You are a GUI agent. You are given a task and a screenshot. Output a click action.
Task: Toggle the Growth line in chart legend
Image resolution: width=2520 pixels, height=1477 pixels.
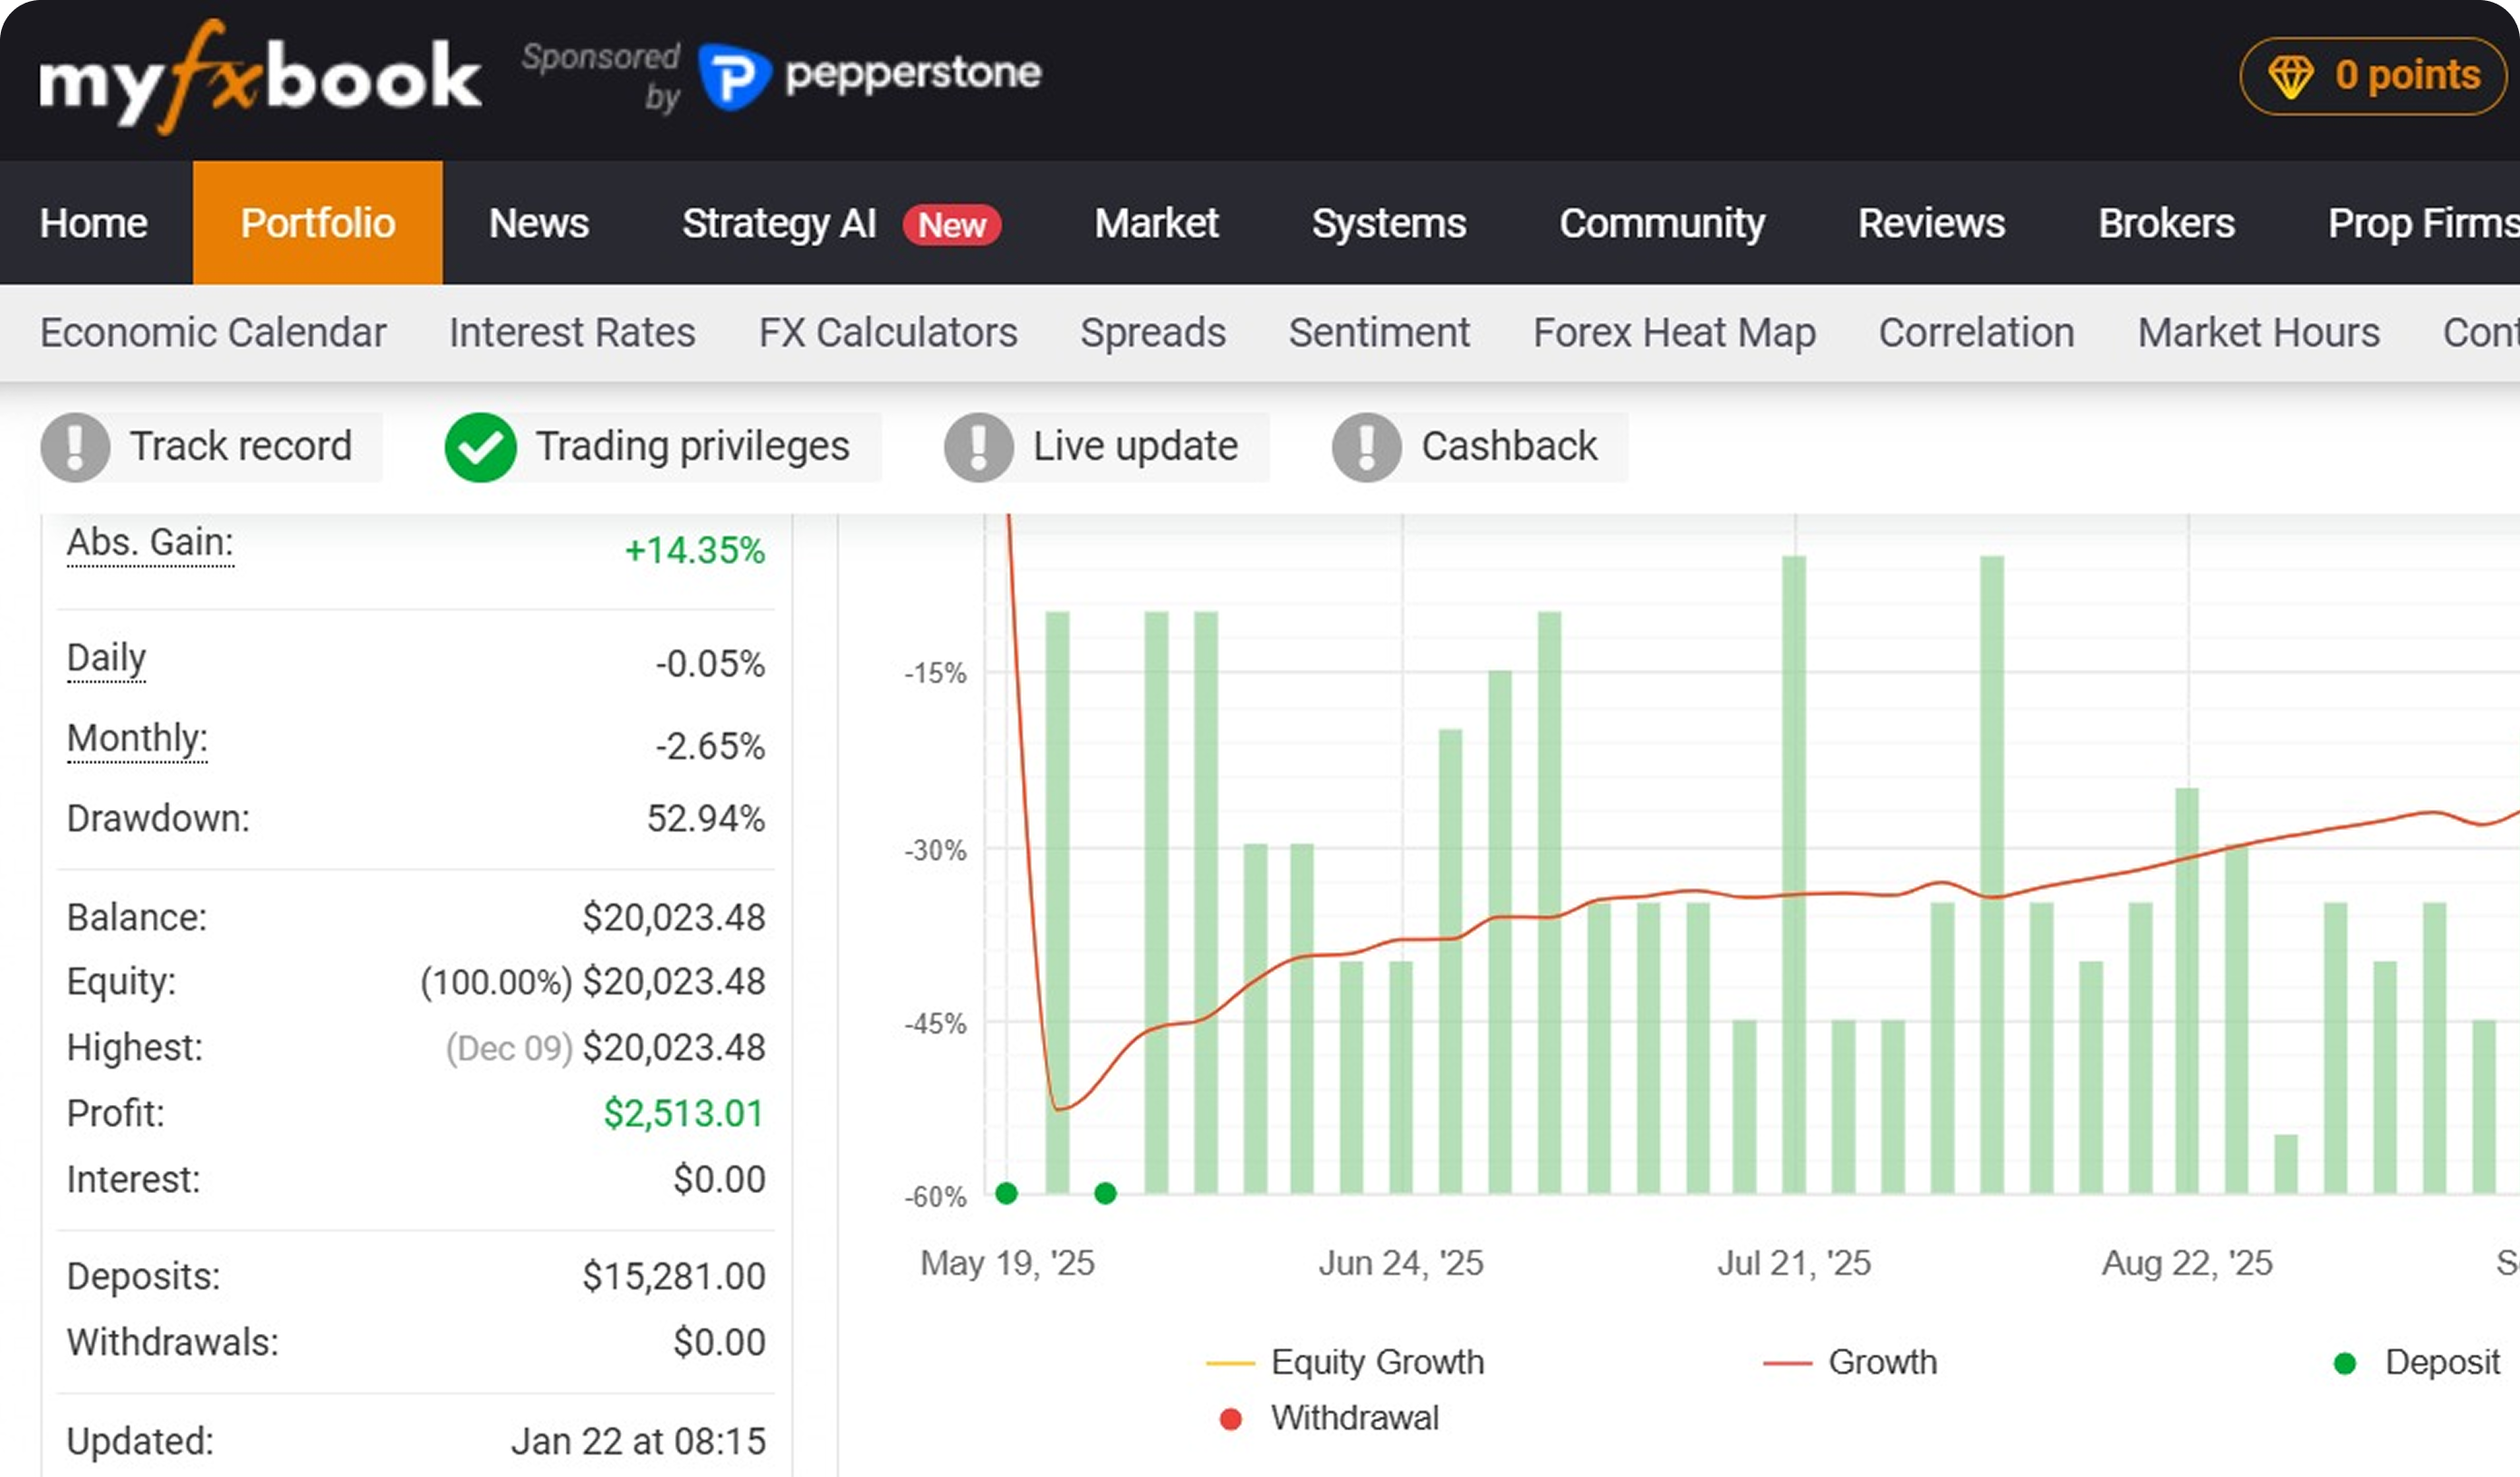click(x=1850, y=1362)
